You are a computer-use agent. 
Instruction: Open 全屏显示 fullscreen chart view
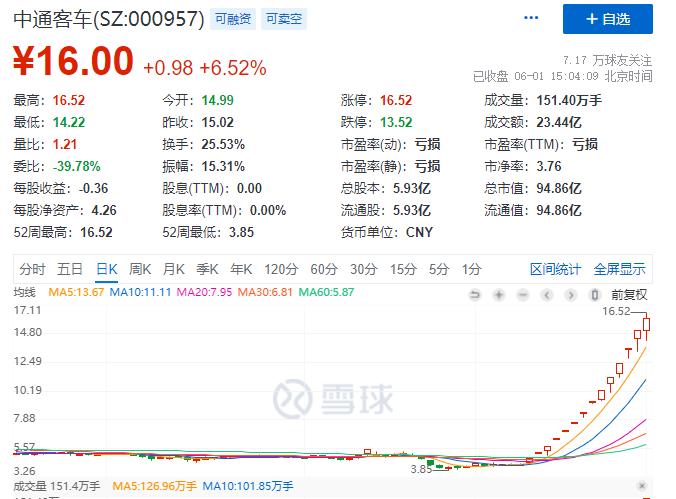[620, 270]
